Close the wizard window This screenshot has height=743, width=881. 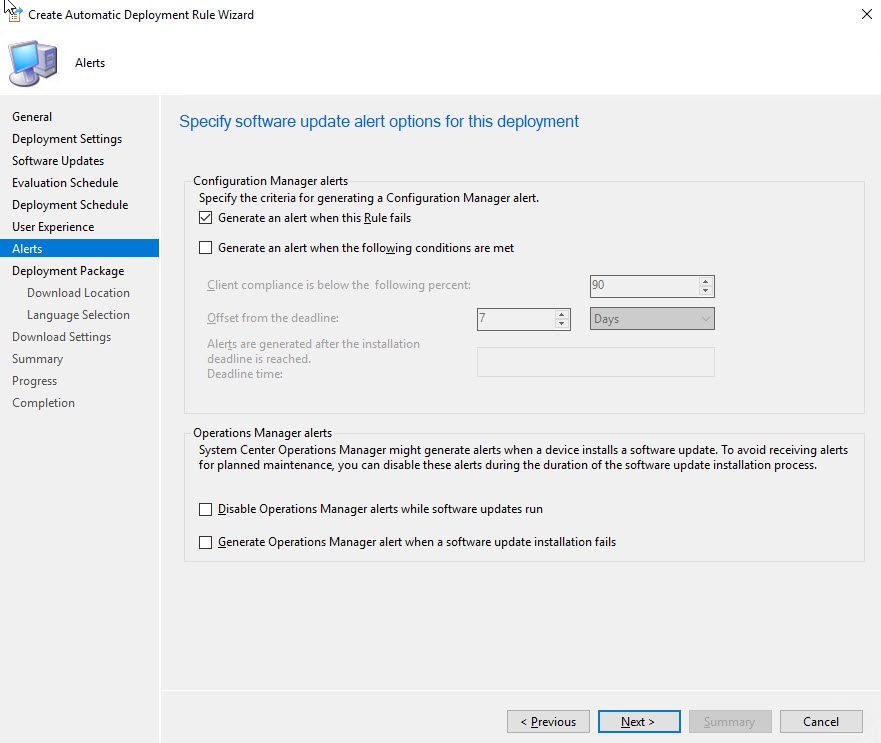[864, 14]
